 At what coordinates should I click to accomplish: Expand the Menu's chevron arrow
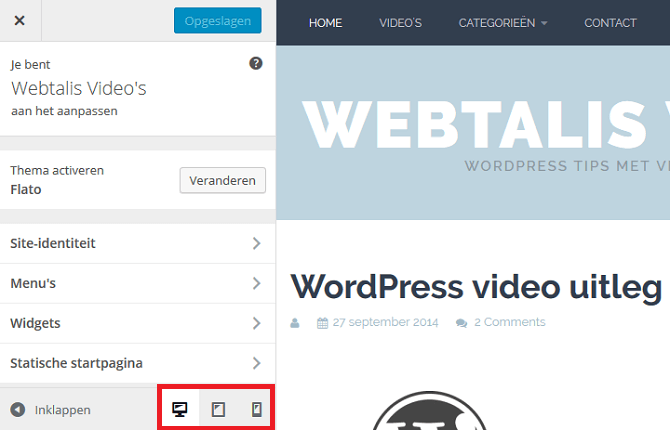point(256,283)
